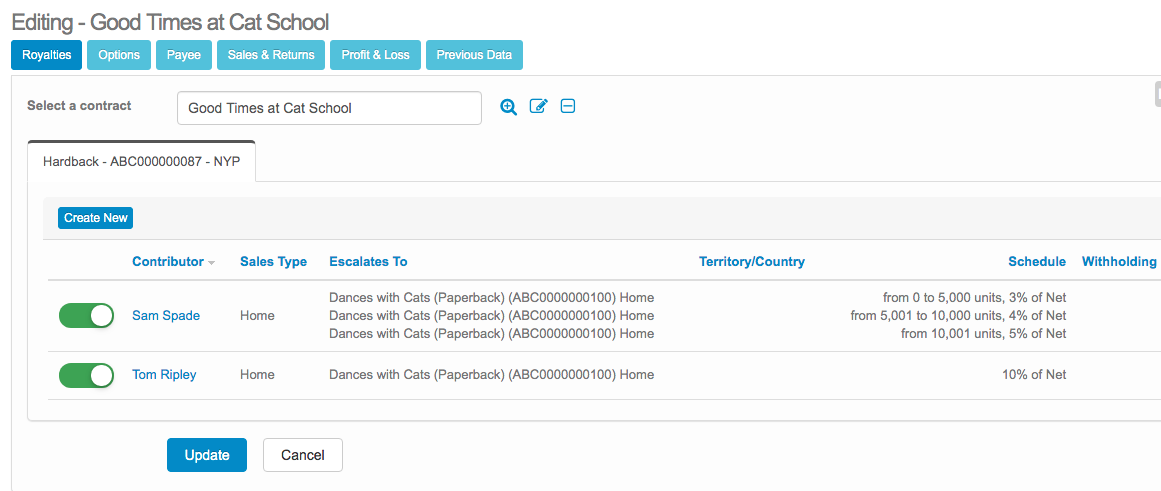Click the minus square icon beside contract field
This screenshot has height=491, width=1161.
(568, 107)
